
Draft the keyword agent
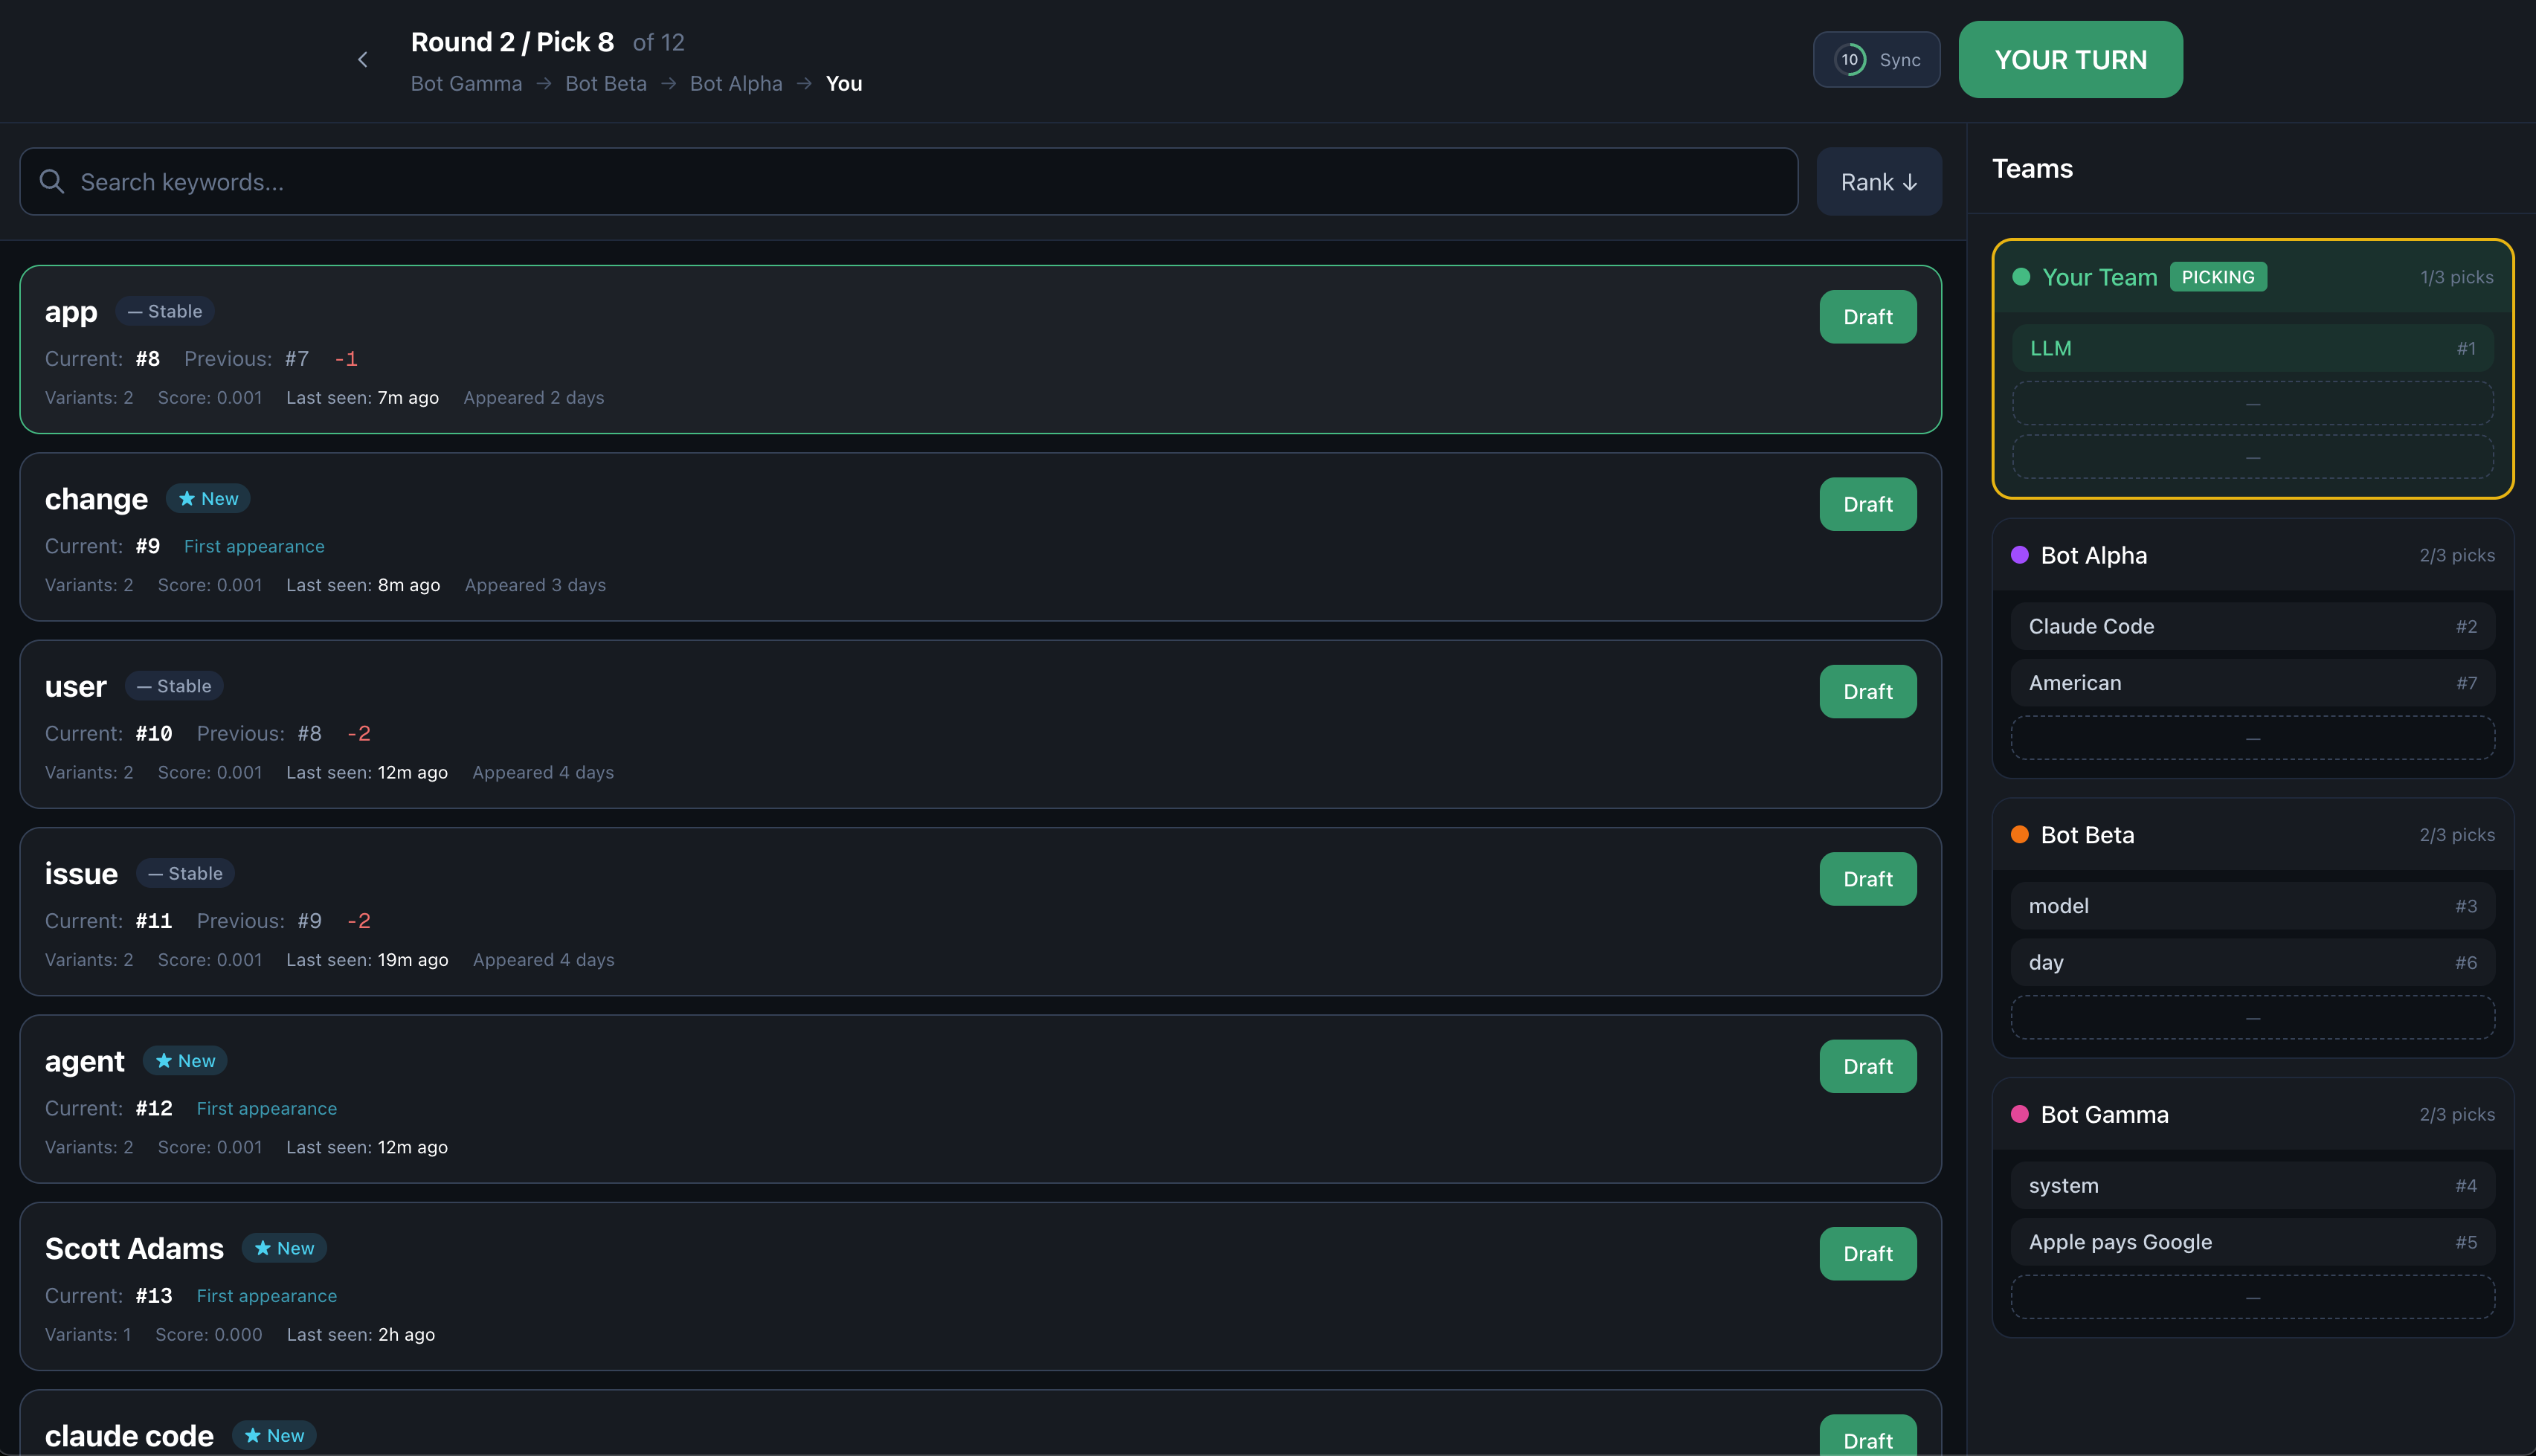tap(1867, 1066)
